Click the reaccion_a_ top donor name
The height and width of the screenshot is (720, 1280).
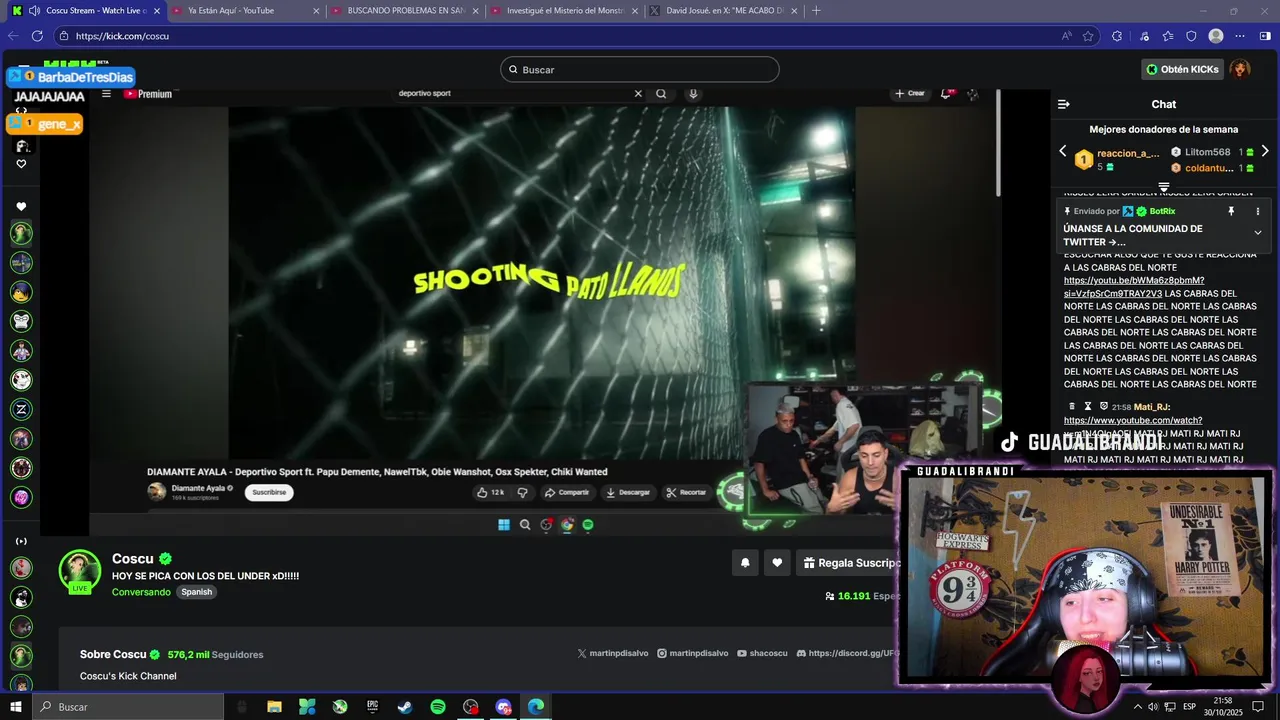pos(1128,153)
